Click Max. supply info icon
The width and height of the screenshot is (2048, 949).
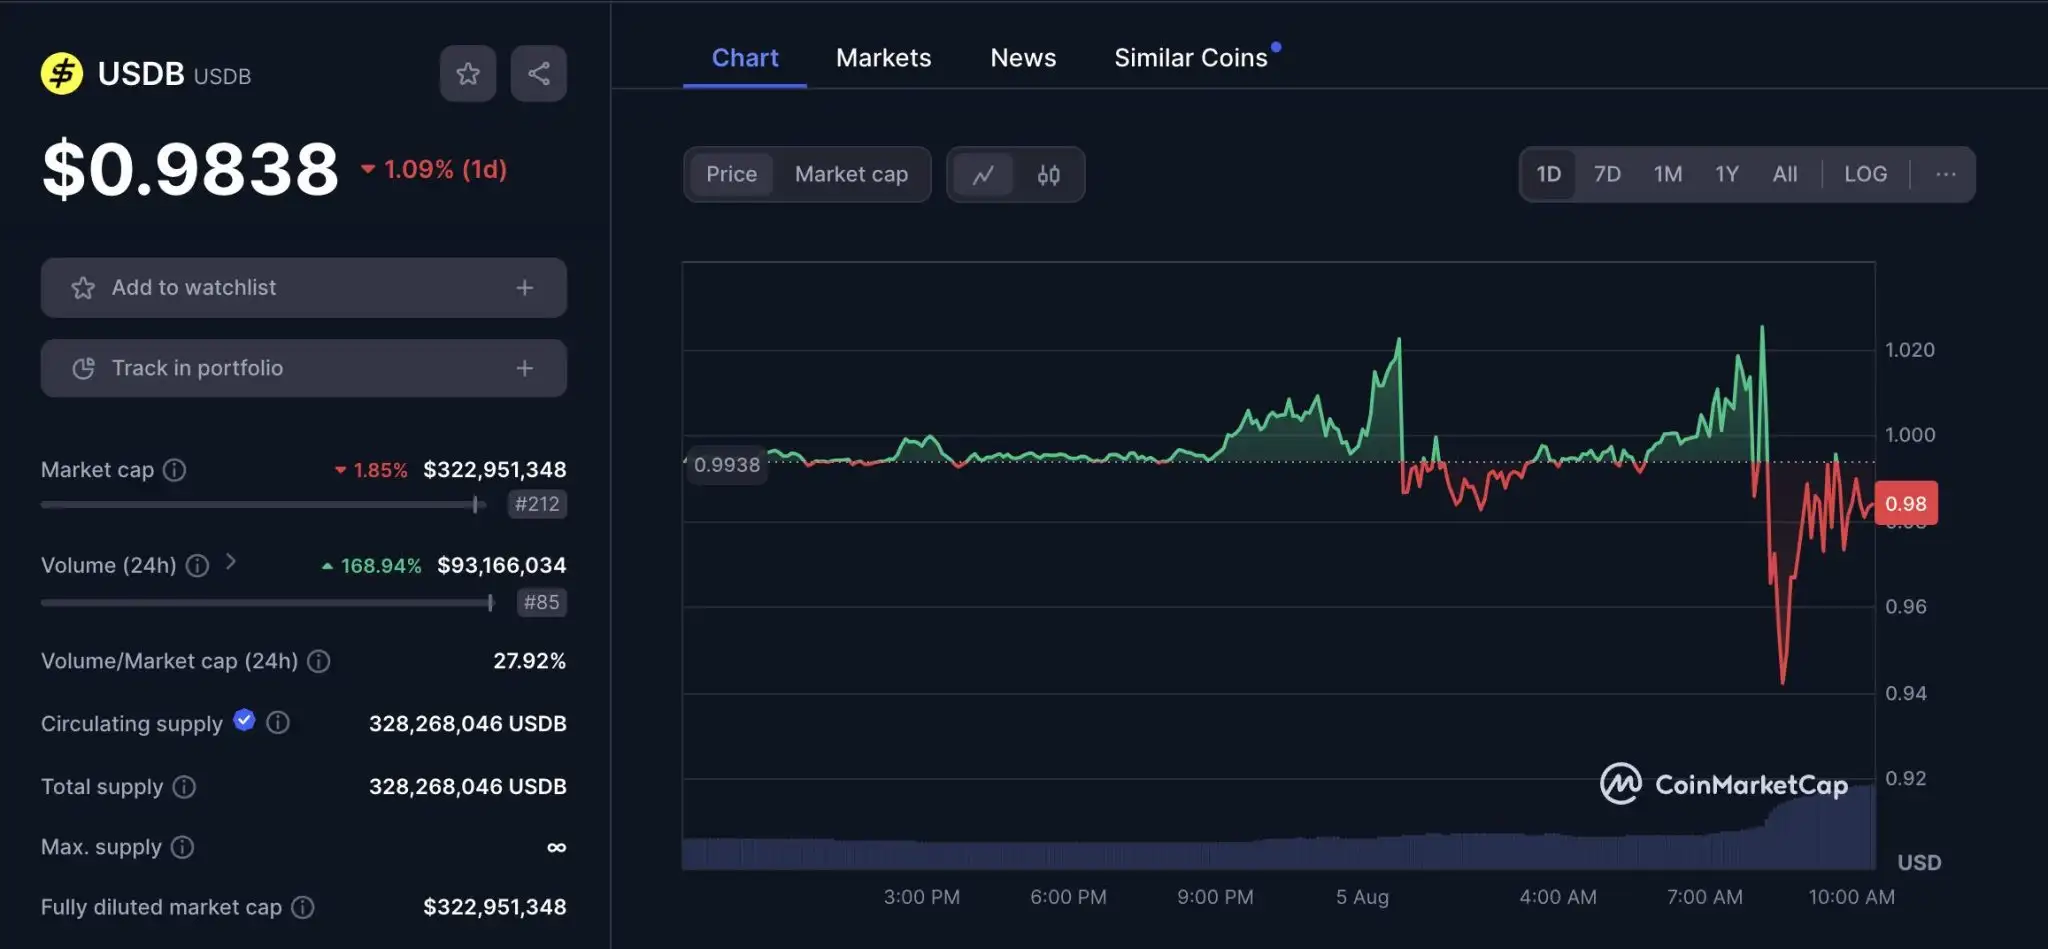[x=182, y=847]
